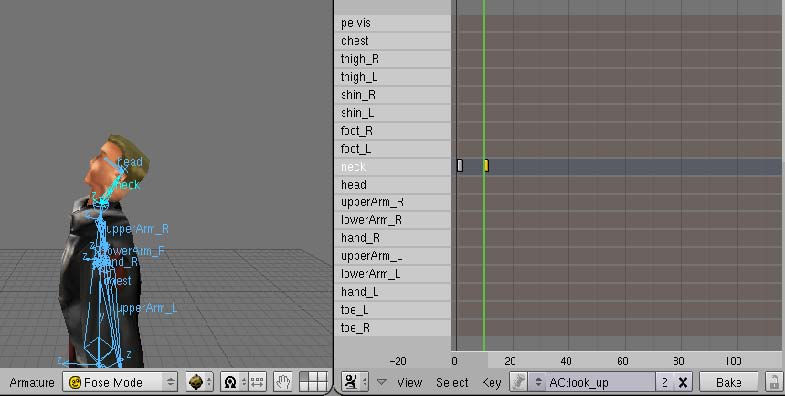
Task: Click the AC:look_up action name field
Action: click(x=600, y=382)
